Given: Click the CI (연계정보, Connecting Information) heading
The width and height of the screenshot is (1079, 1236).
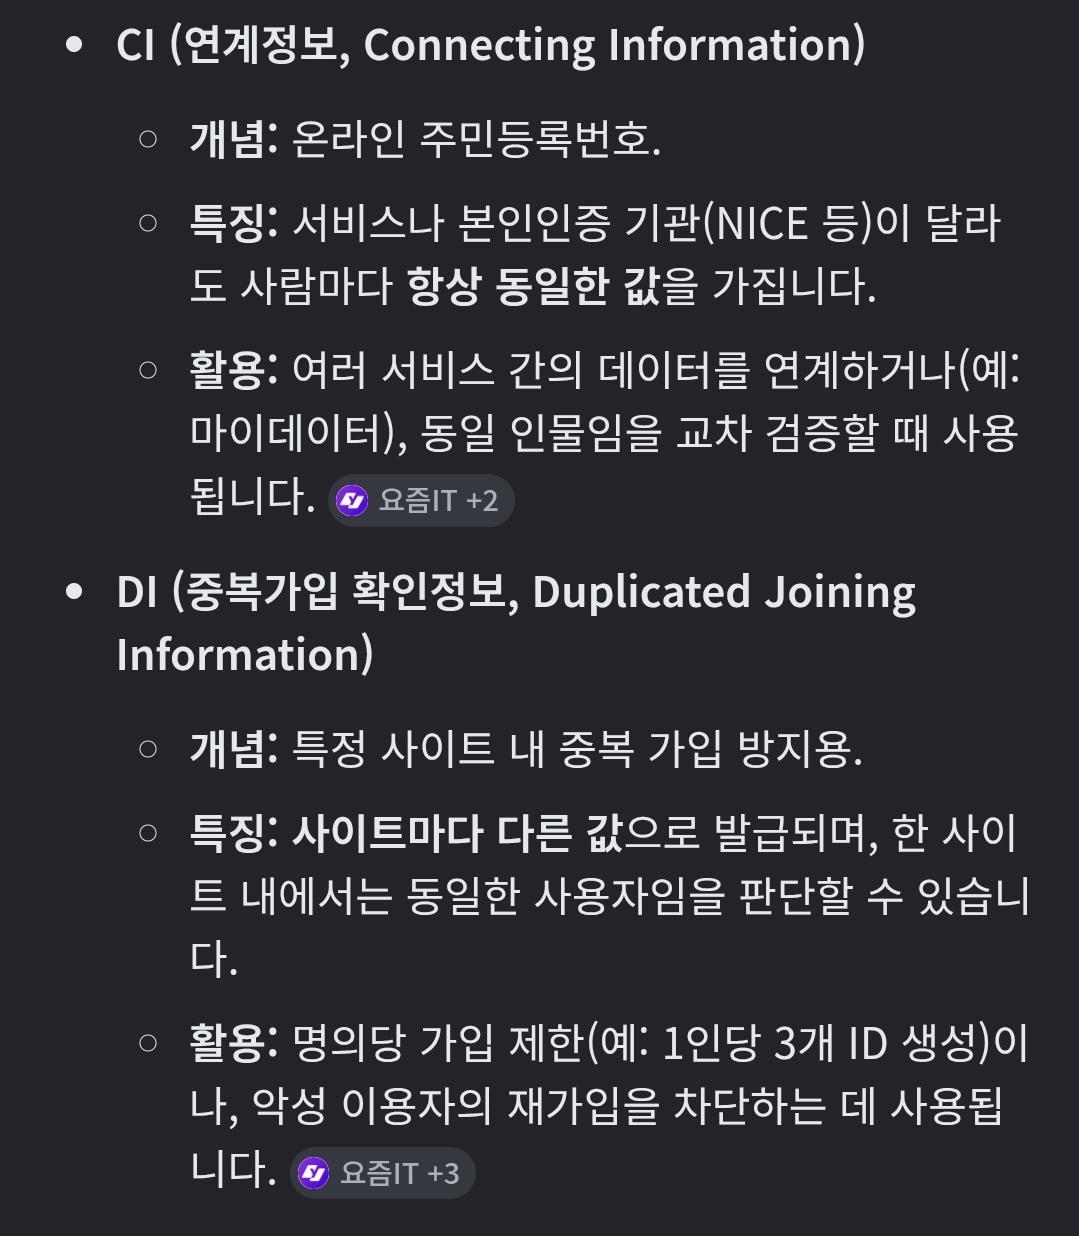Looking at the screenshot, I should point(491,45).
